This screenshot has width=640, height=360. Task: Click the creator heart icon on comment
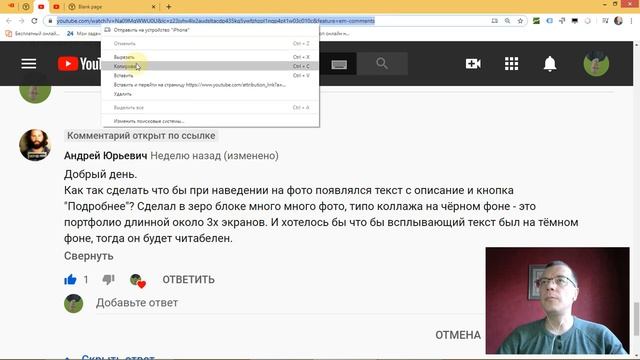[138, 280]
